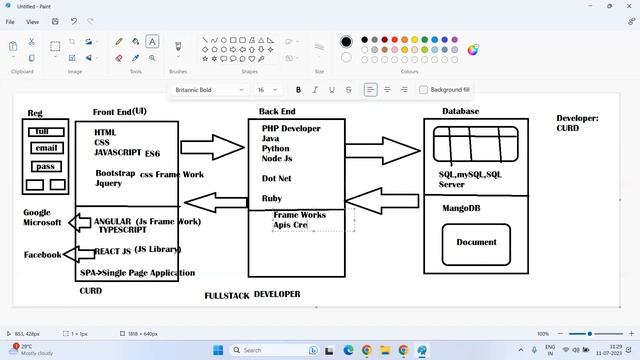Open the Edit colours wheel
Image resolution: width=640 pixels, height=360 pixels.
point(473,50)
